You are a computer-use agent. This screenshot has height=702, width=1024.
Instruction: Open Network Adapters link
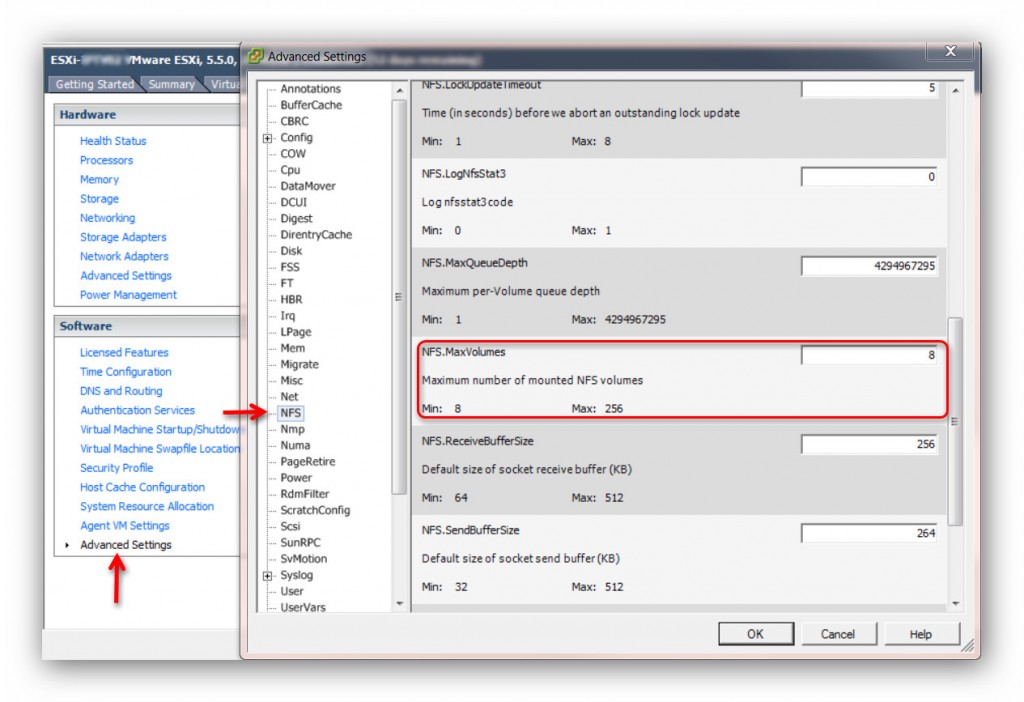coord(124,256)
